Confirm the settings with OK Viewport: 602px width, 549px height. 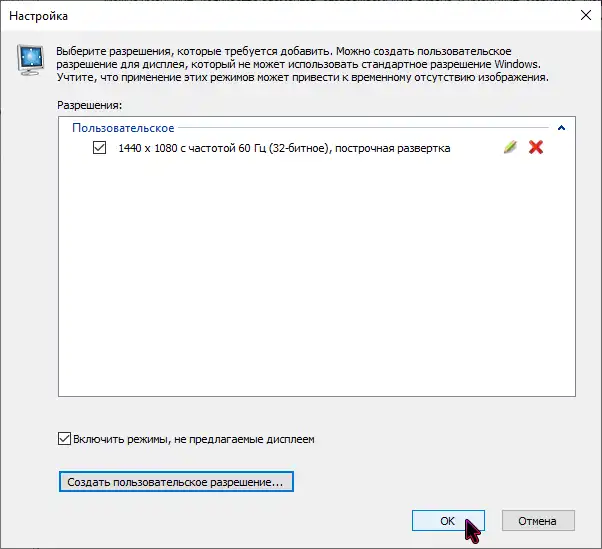[x=447, y=521]
